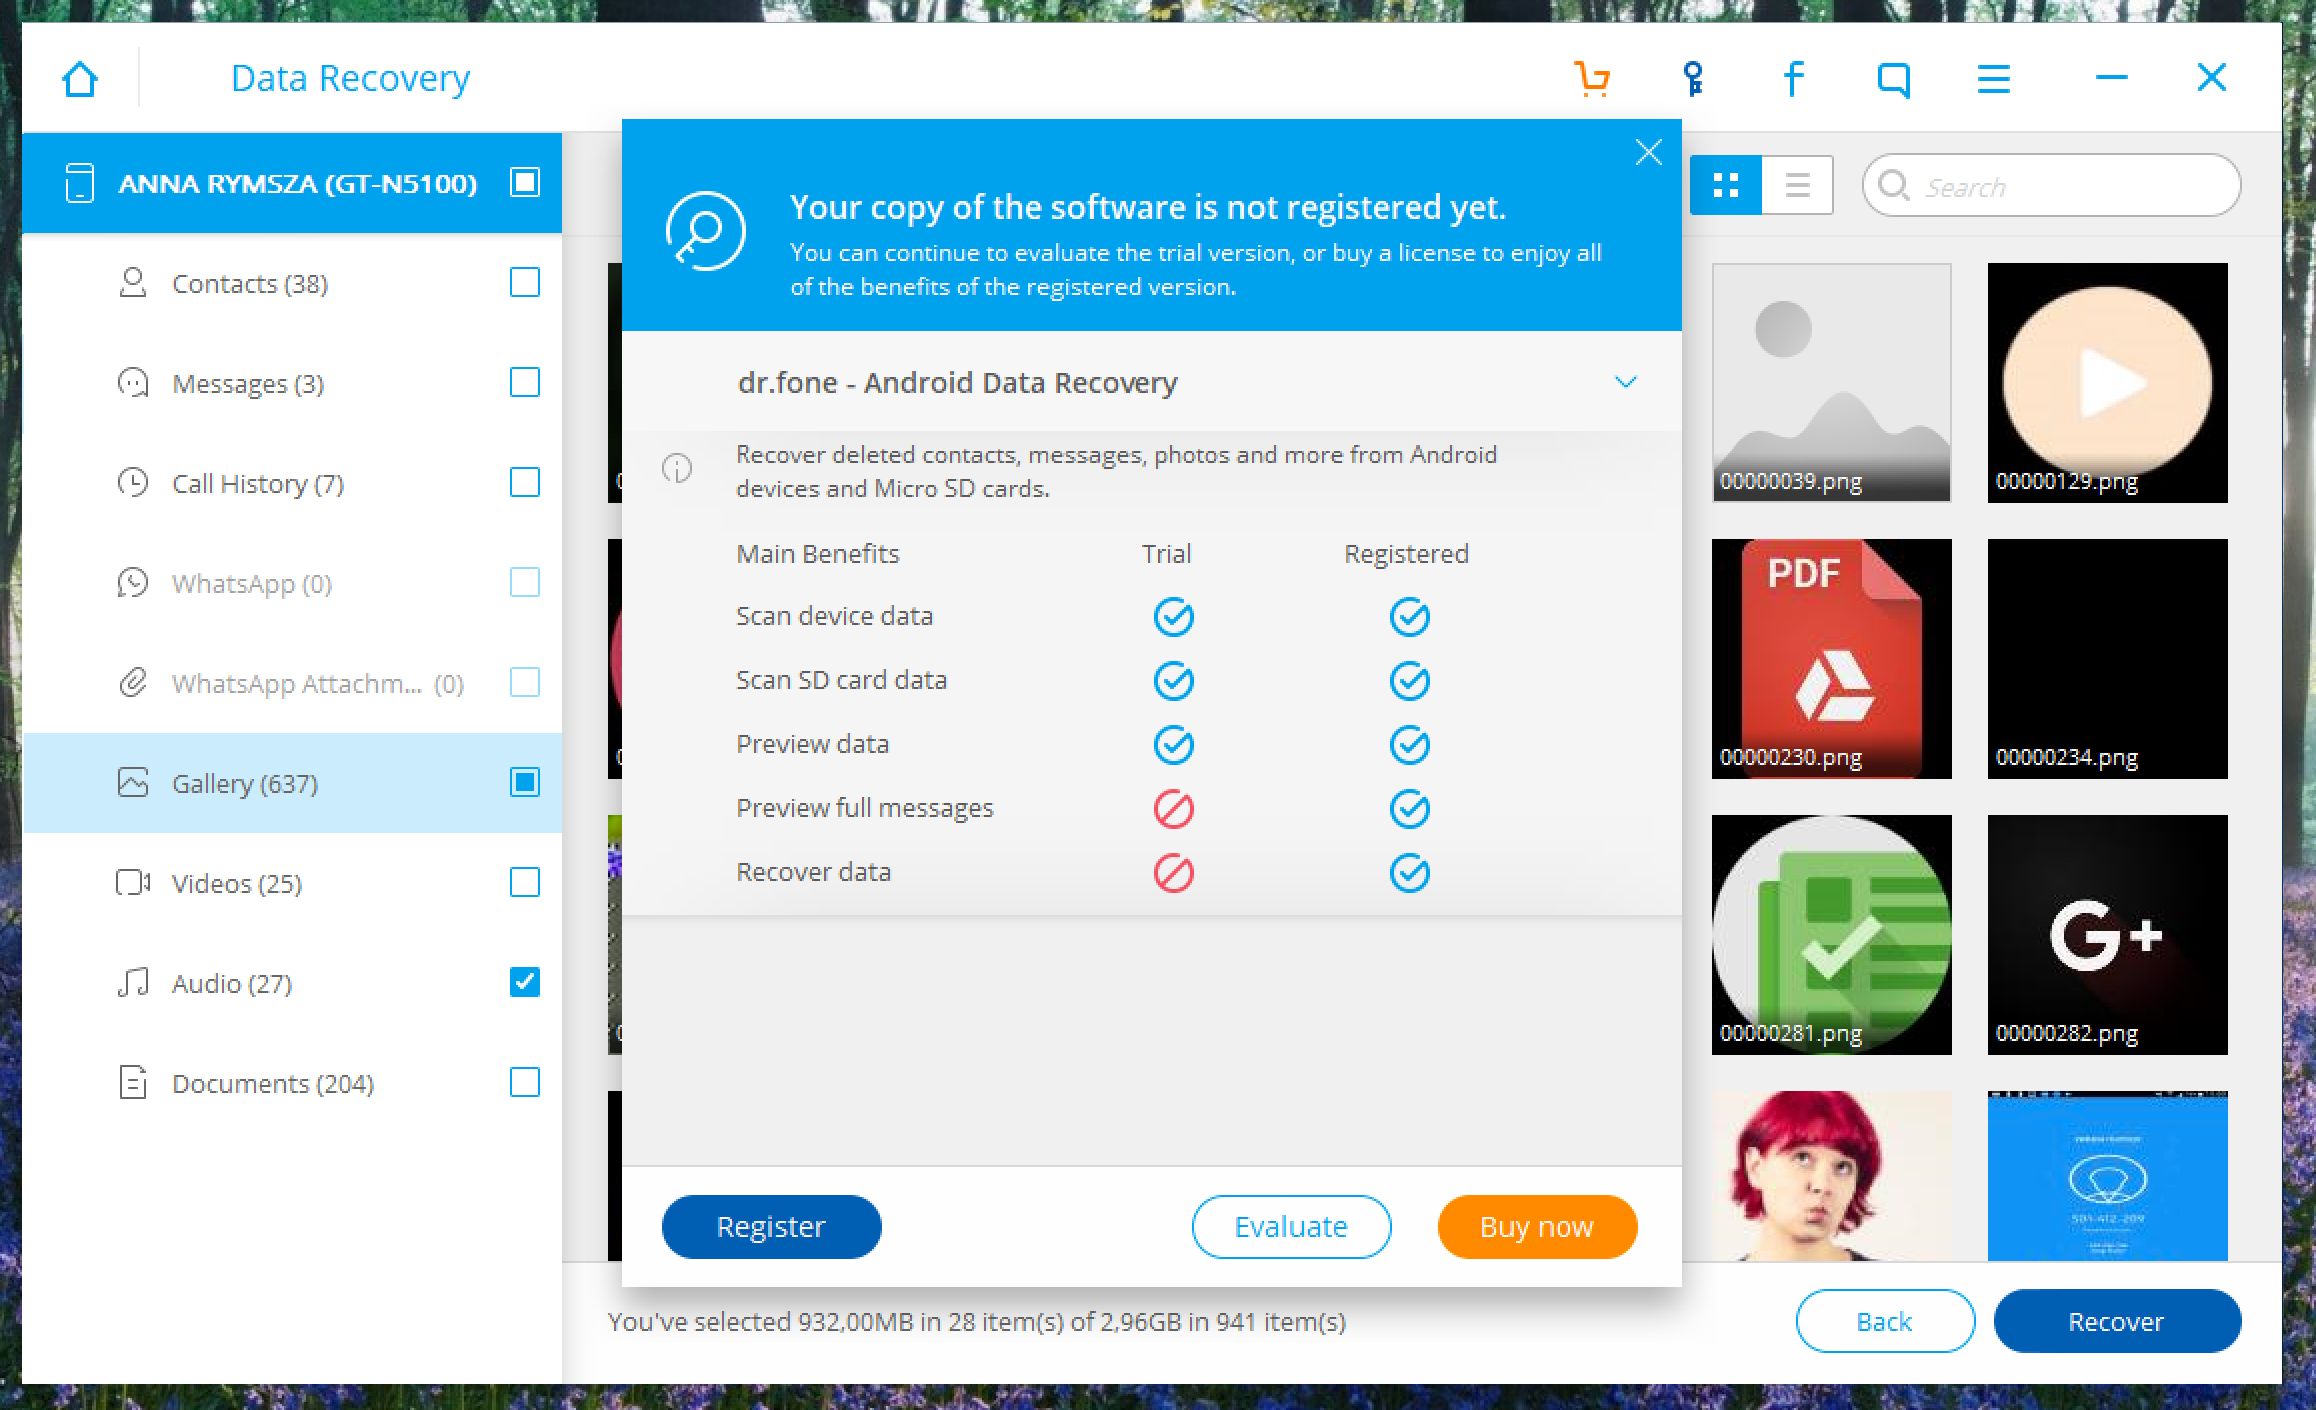Switch to list view layout
The height and width of the screenshot is (1410, 2316).
pyautogui.click(x=1797, y=185)
